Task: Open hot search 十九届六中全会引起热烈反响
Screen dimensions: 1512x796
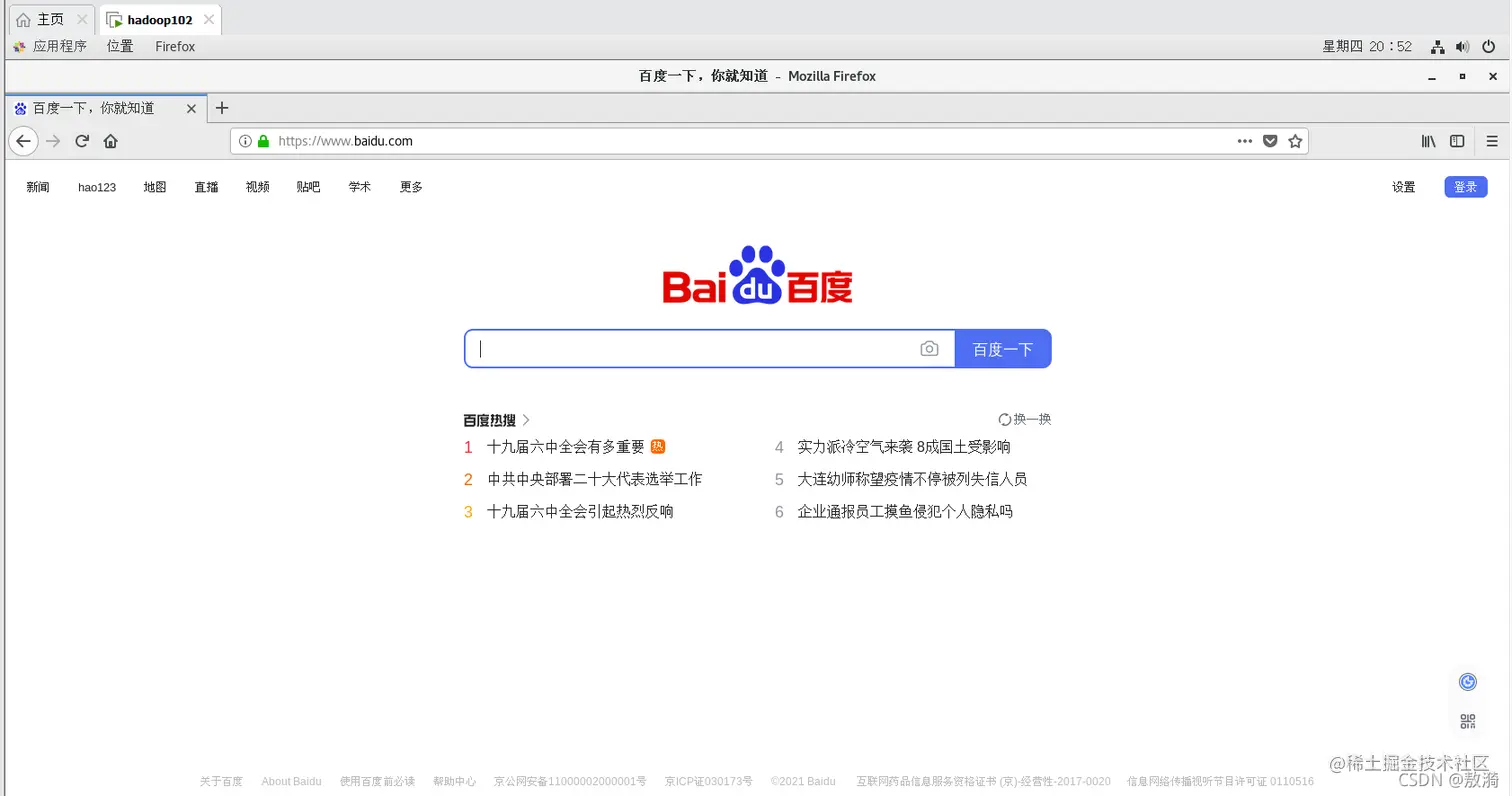Action: [580, 511]
